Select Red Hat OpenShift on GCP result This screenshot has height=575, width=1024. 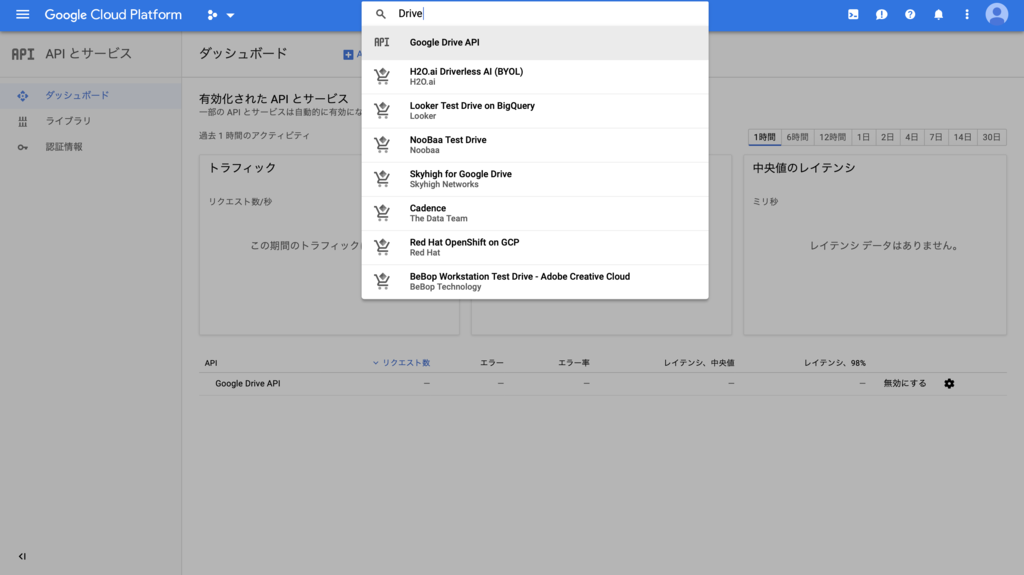535,247
